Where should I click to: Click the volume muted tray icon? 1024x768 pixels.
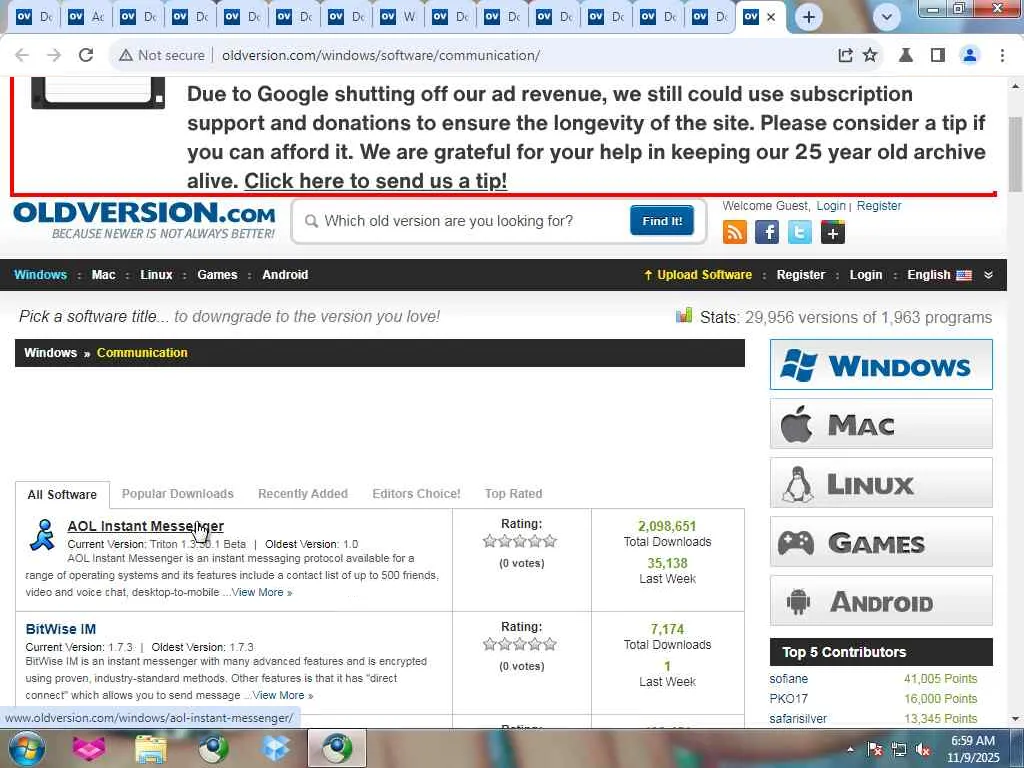click(923, 749)
